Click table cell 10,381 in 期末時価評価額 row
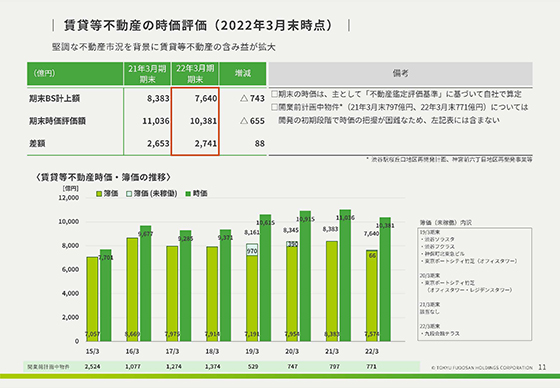This screenshot has width=560, height=388. 203,121
